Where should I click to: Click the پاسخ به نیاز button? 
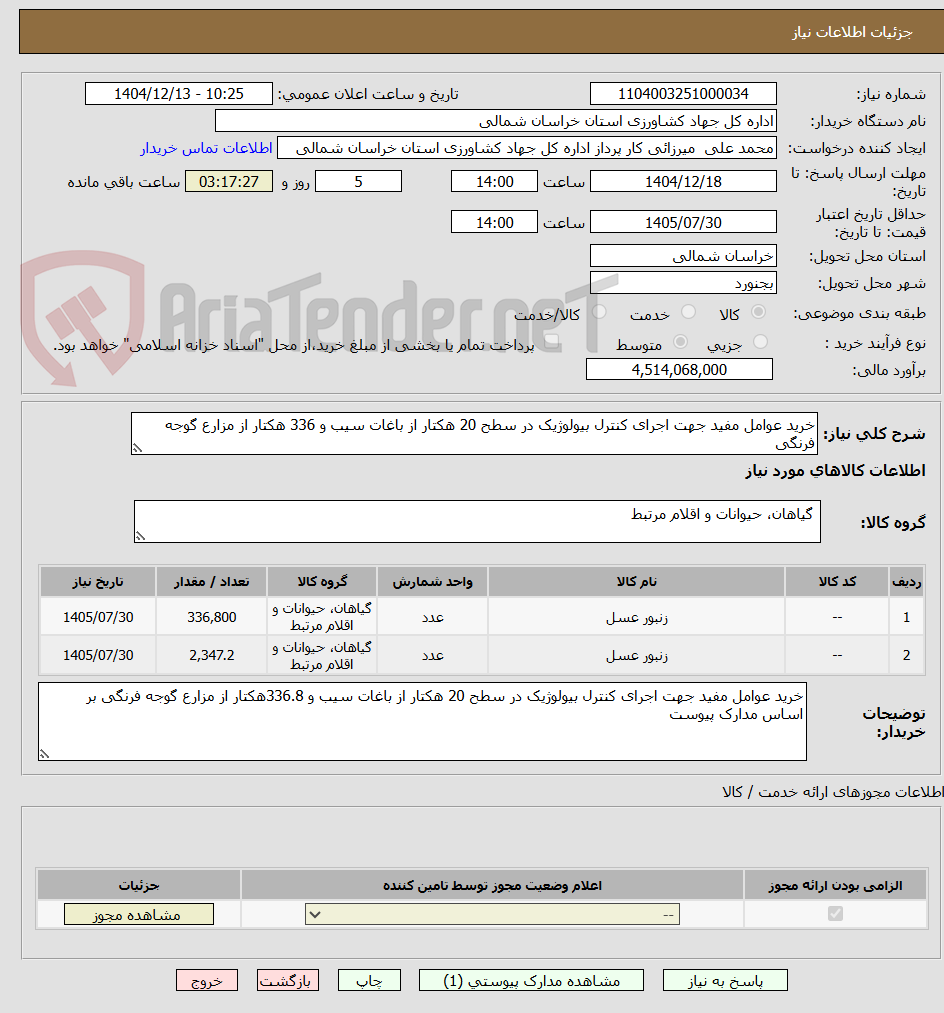coord(725,980)
